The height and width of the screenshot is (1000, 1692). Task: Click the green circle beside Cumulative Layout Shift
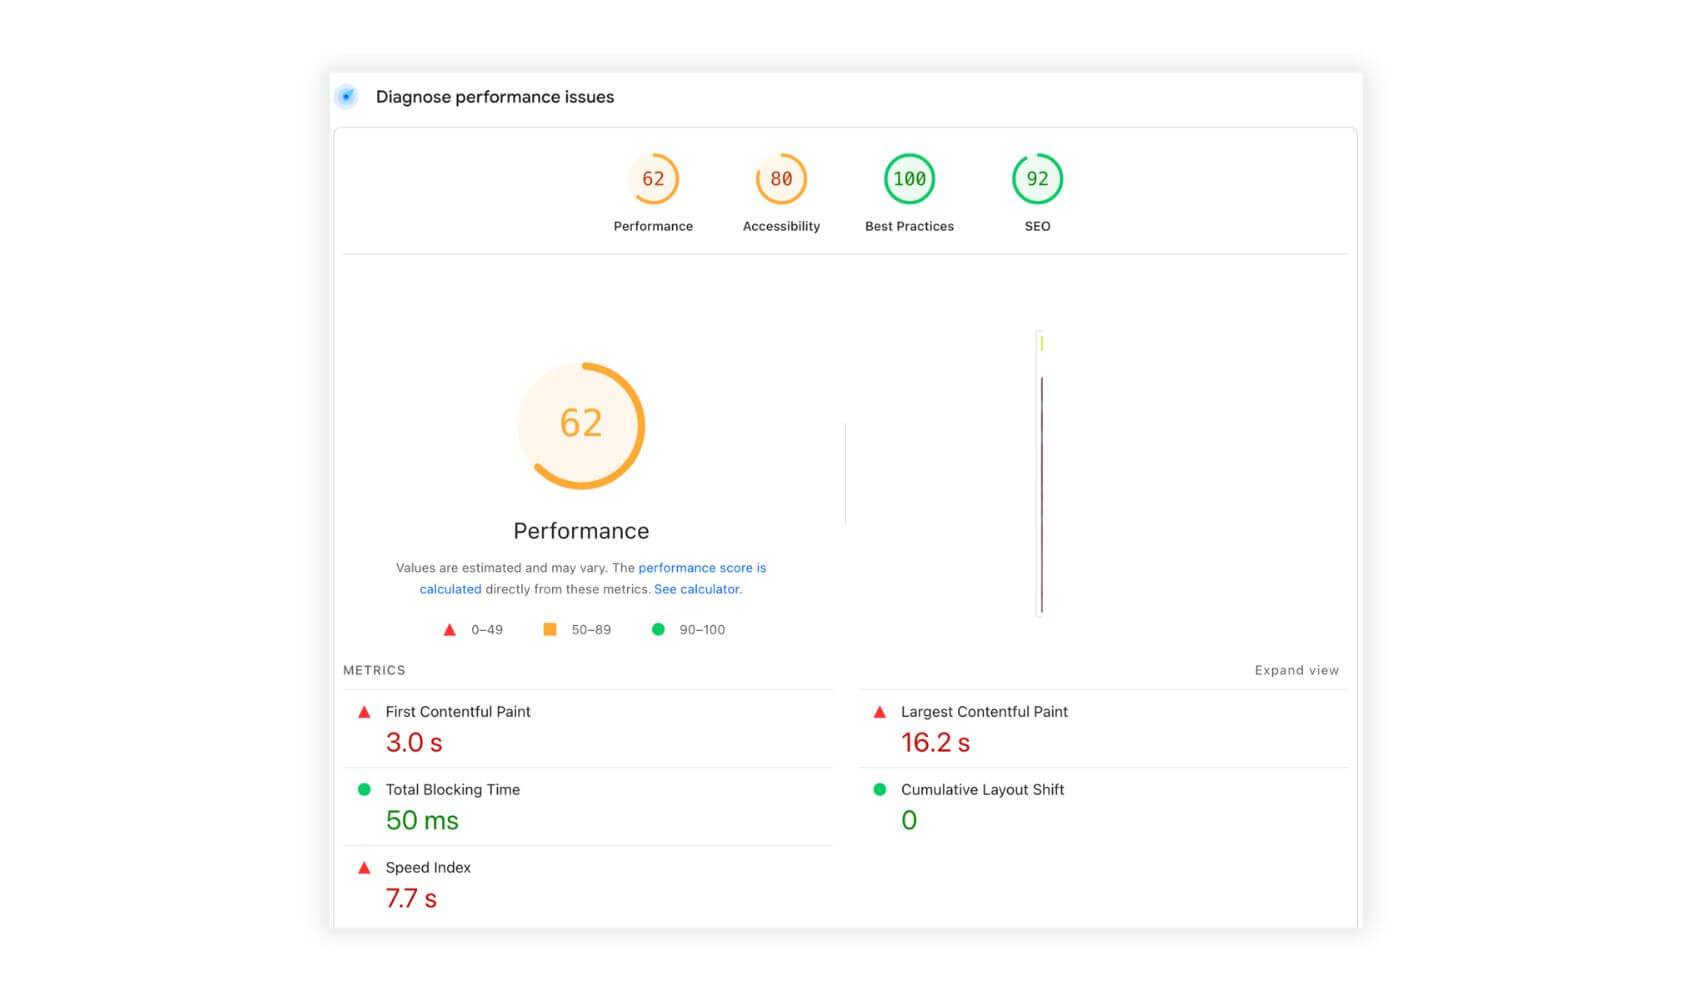[x=879, y=789]
